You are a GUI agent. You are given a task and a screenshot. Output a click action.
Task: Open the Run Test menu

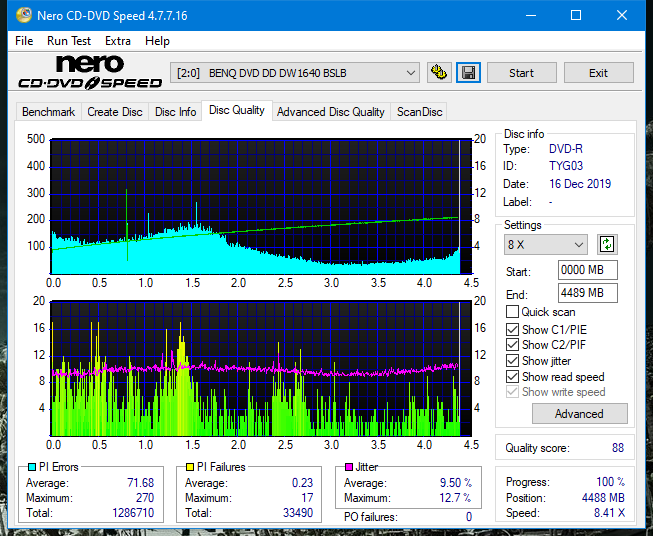pos(69,41)
